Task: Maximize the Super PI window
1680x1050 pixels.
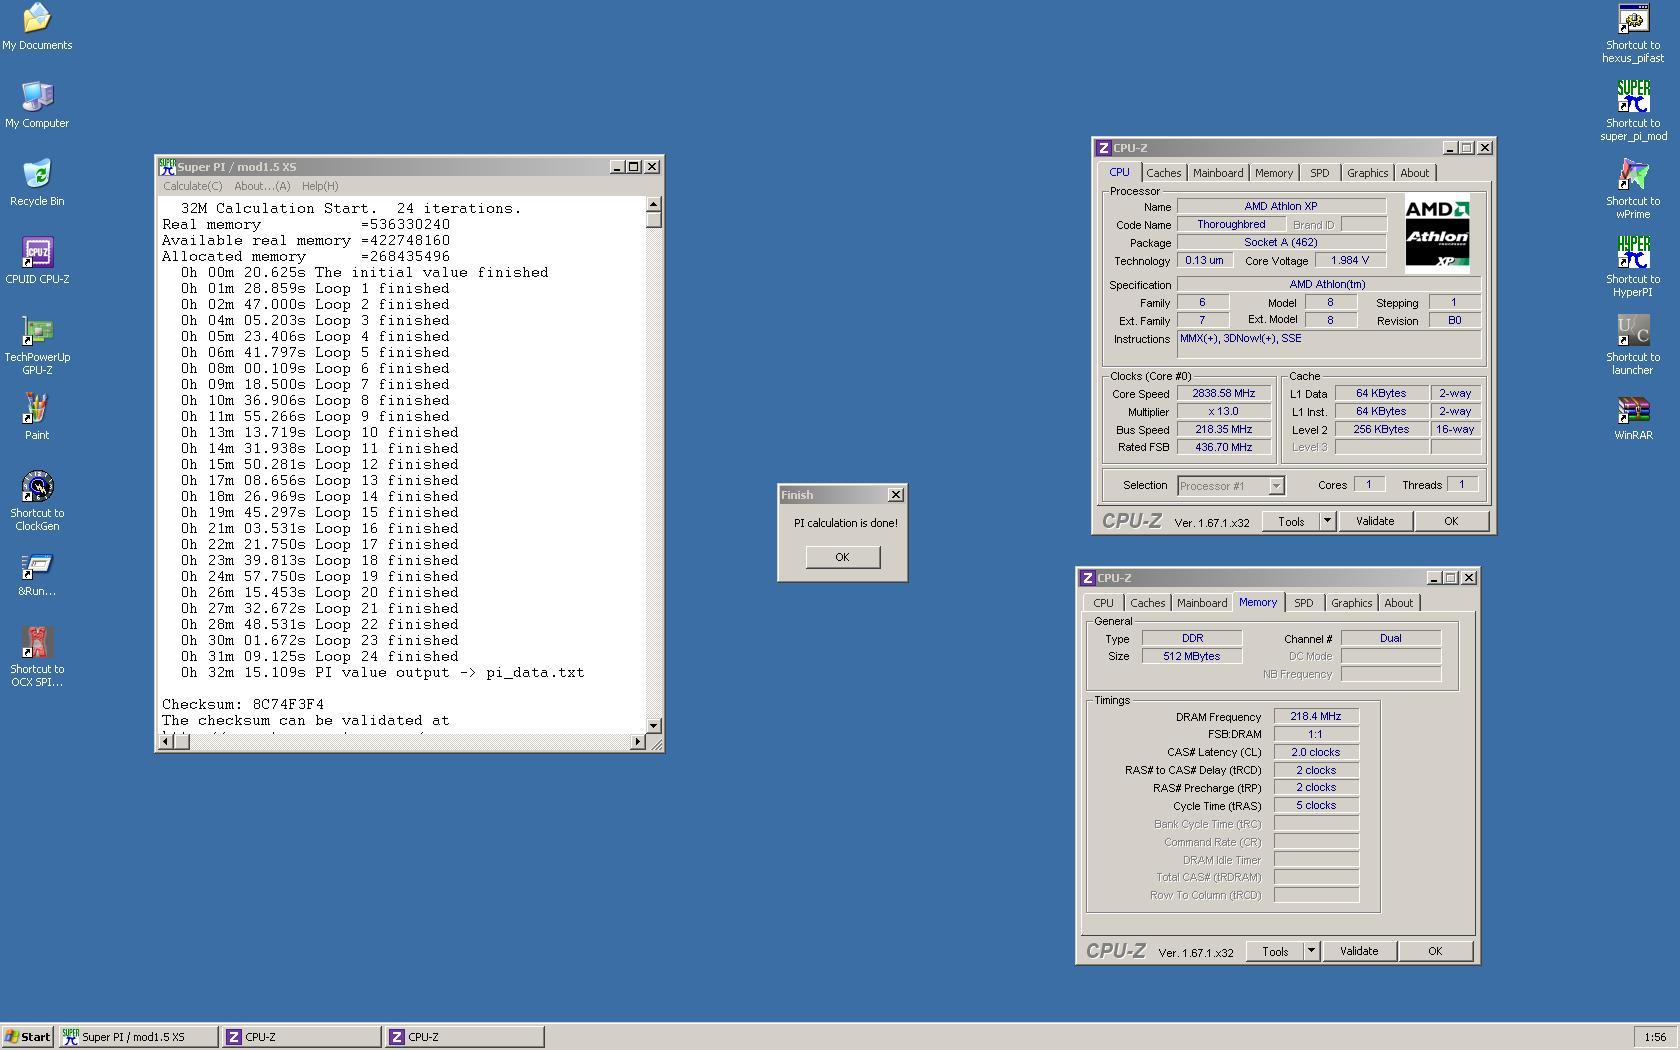Action: 634,167
